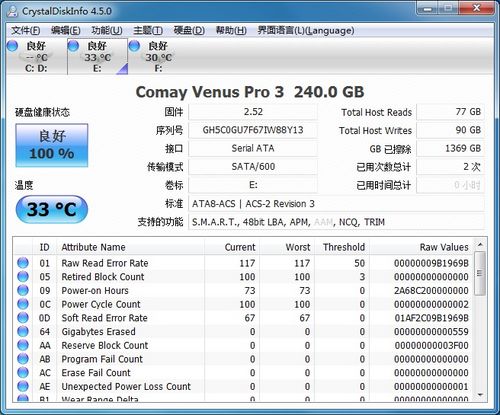
Task: Click the C: D: disk status orb
Action: 12,46
